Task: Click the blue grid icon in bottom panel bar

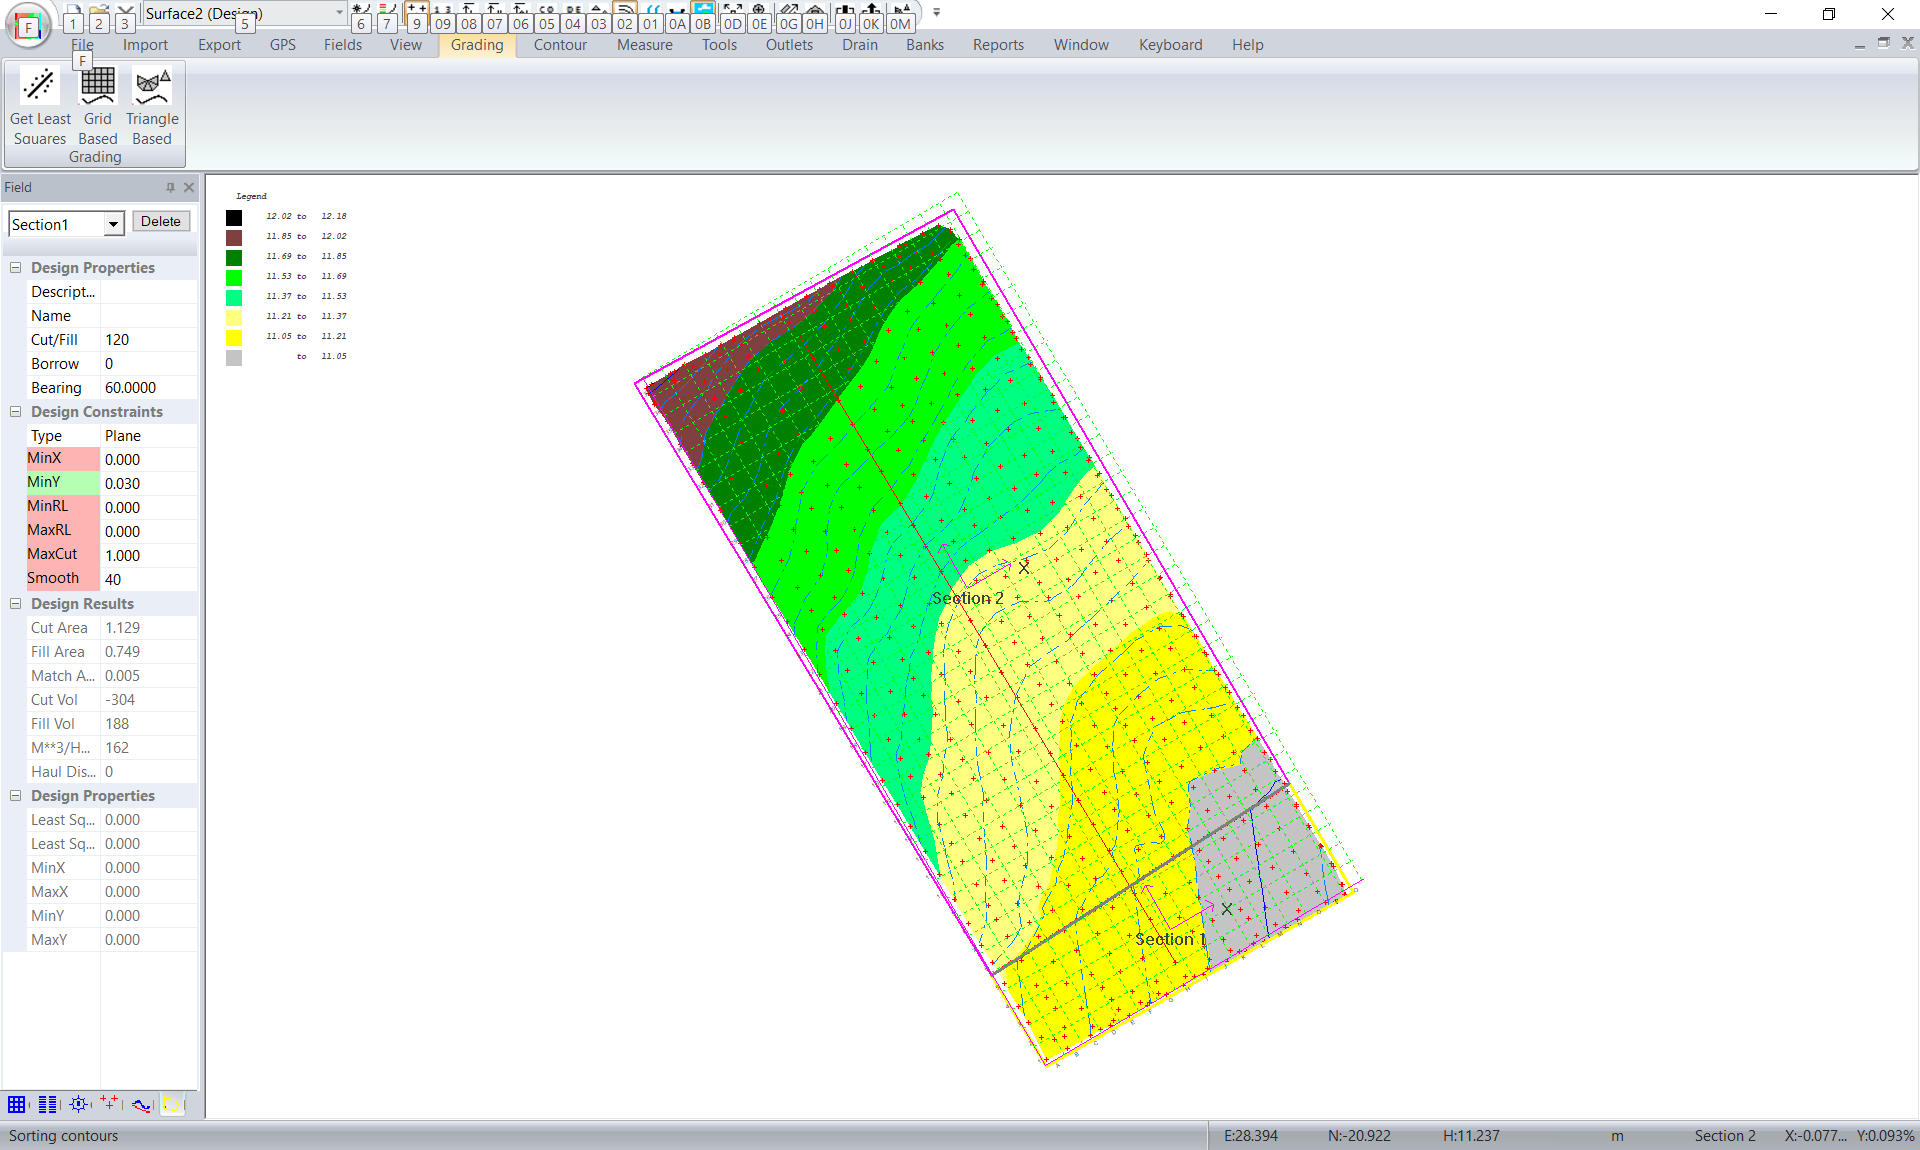Action: point(17,1104)
